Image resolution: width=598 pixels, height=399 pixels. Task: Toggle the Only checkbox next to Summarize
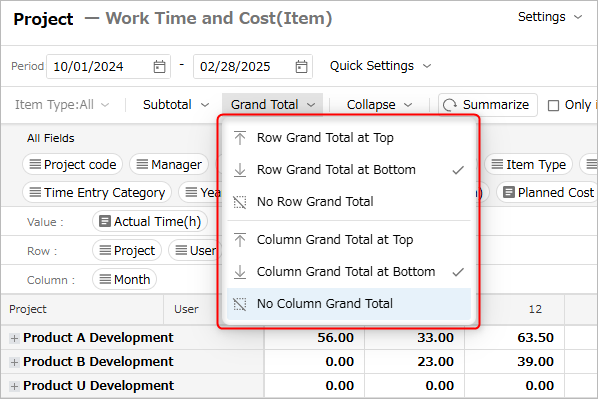pyautogui.click(x=553, y=105)
